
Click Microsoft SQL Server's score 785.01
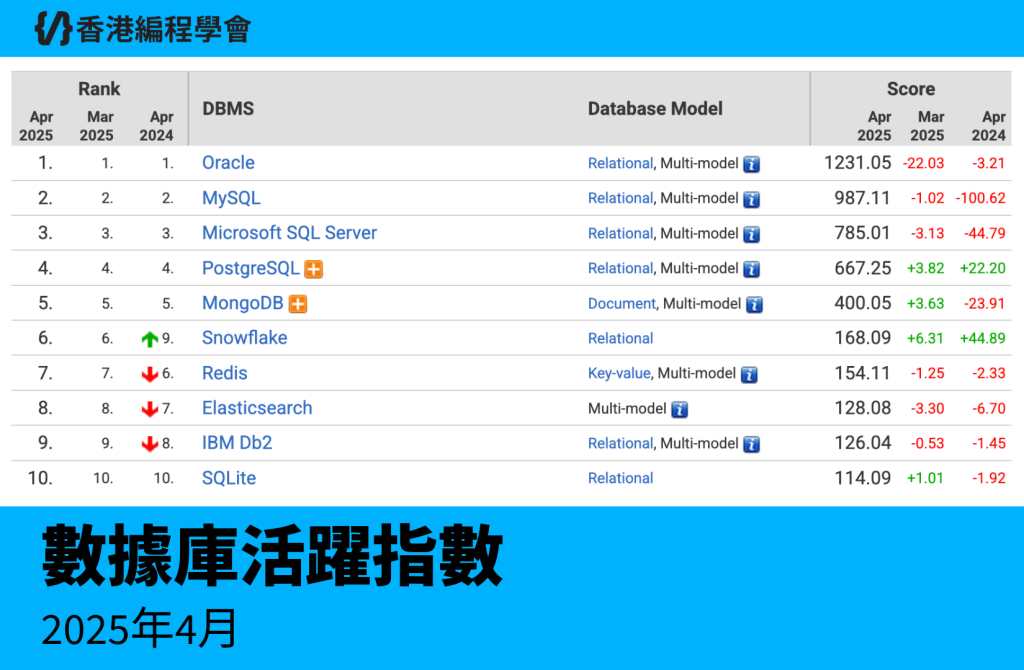coord(863,233)
